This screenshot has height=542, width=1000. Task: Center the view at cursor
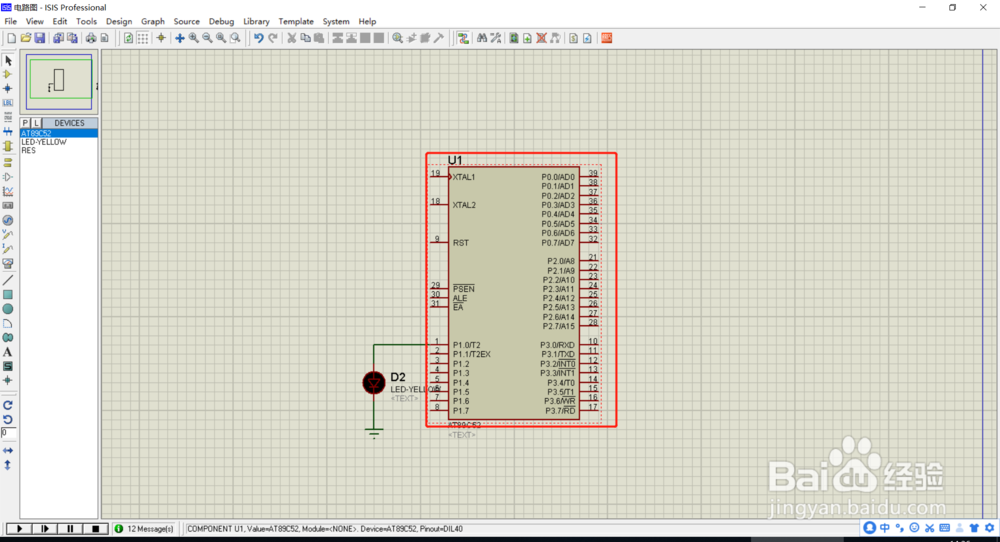coord(180,38)
